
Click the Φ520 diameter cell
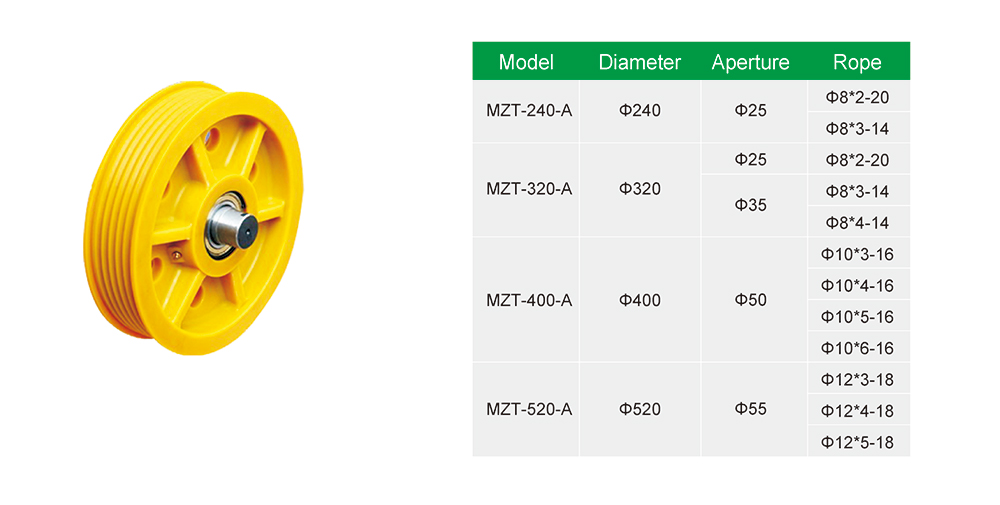pos(640,409)
